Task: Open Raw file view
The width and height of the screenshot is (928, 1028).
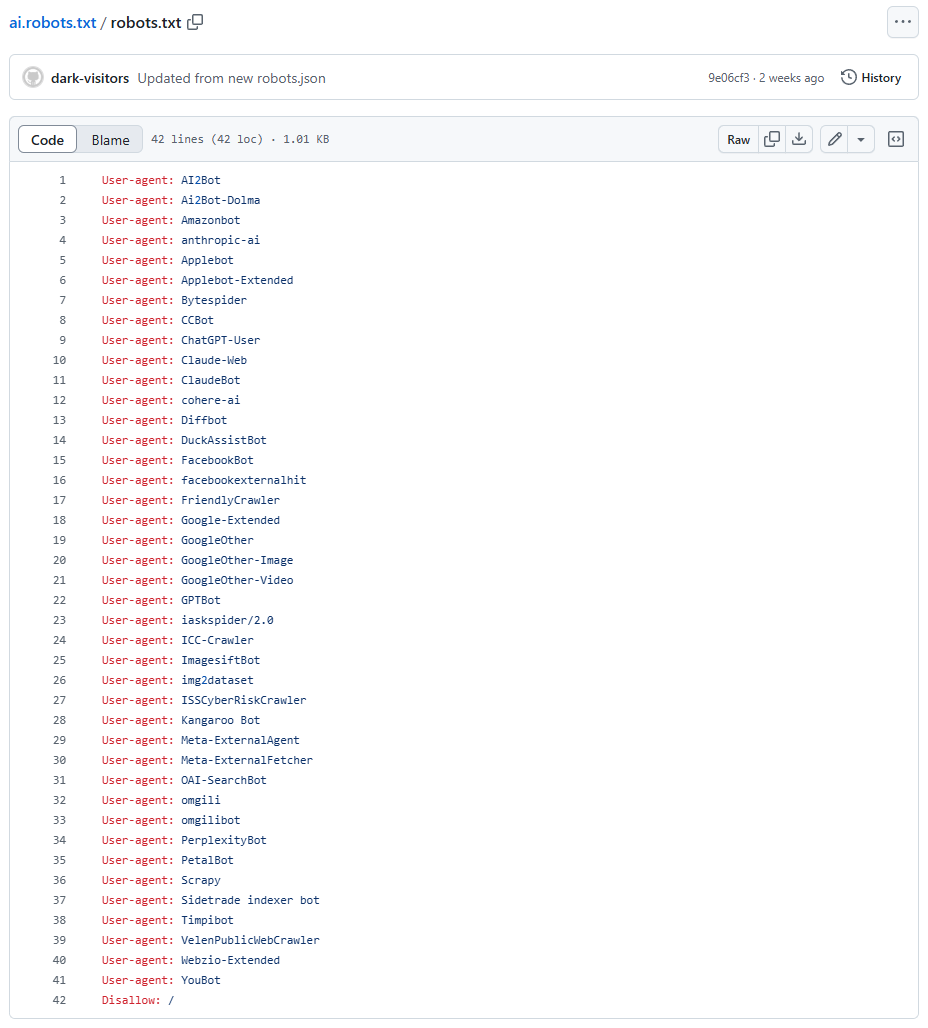Action: pyautogui.click(x=738, y=139)
